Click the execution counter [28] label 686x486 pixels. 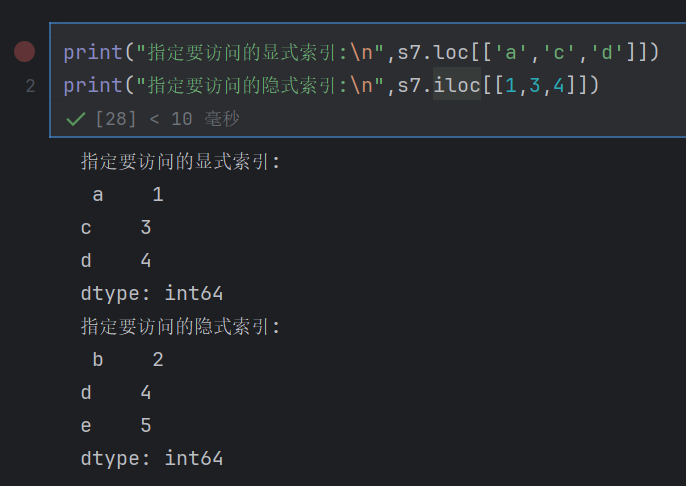(116, 119)
